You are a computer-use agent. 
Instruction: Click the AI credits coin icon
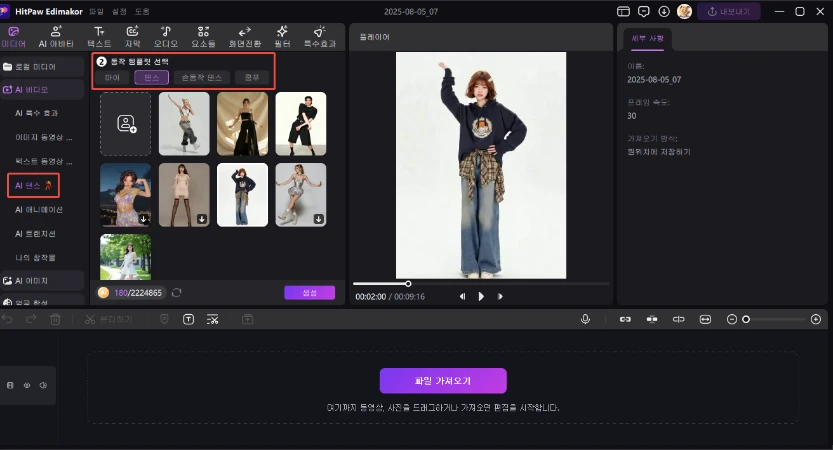pos(104,293)
